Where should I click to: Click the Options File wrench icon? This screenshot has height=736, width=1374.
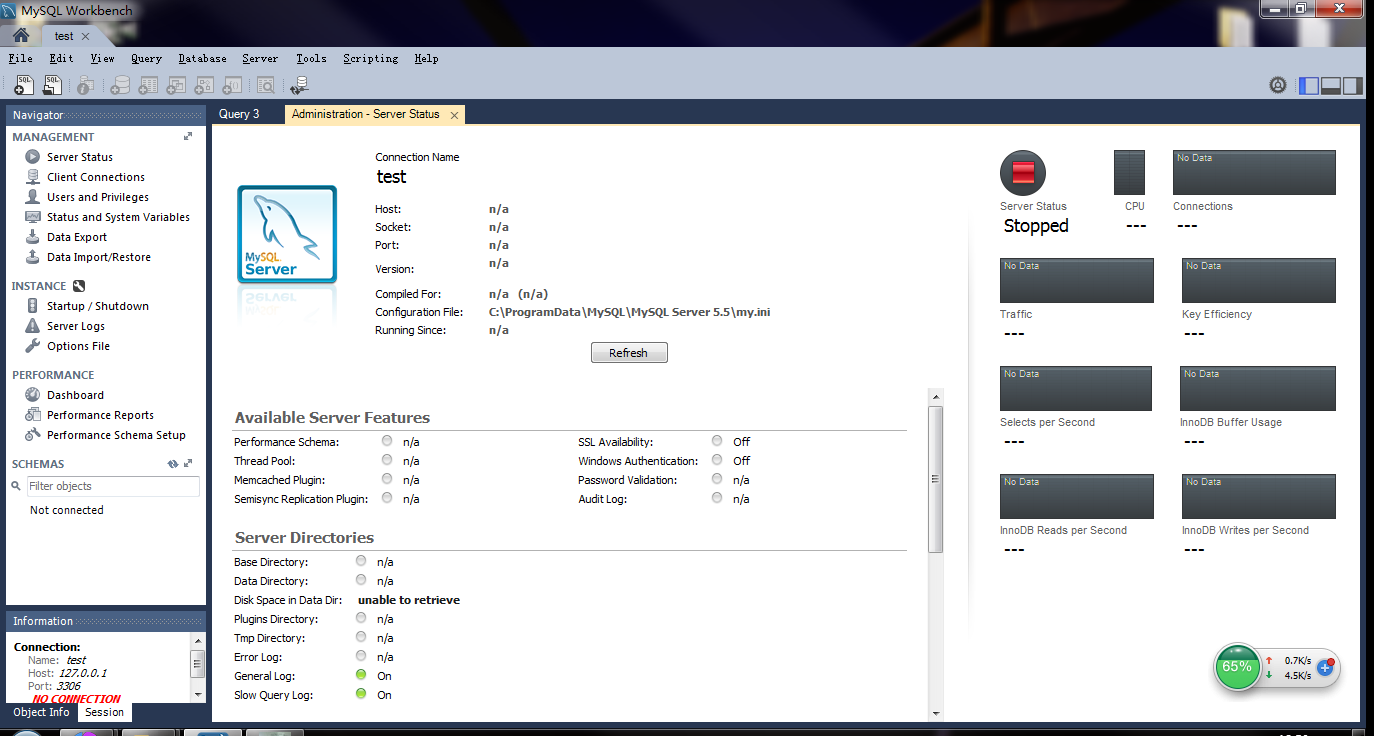[33, 346]
